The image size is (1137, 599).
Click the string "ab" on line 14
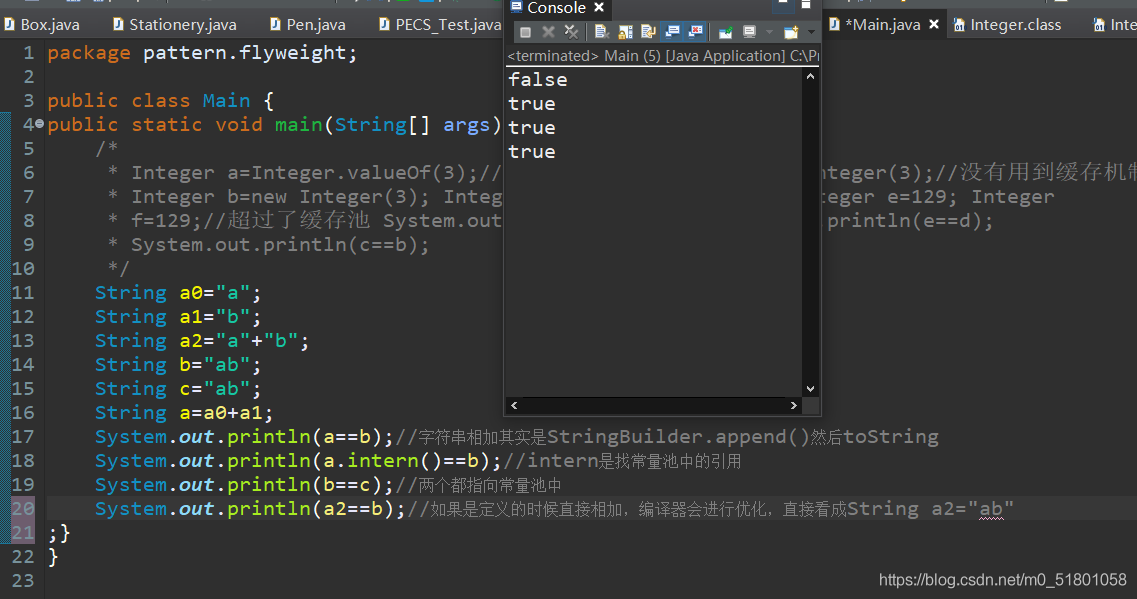click(227, 365)
